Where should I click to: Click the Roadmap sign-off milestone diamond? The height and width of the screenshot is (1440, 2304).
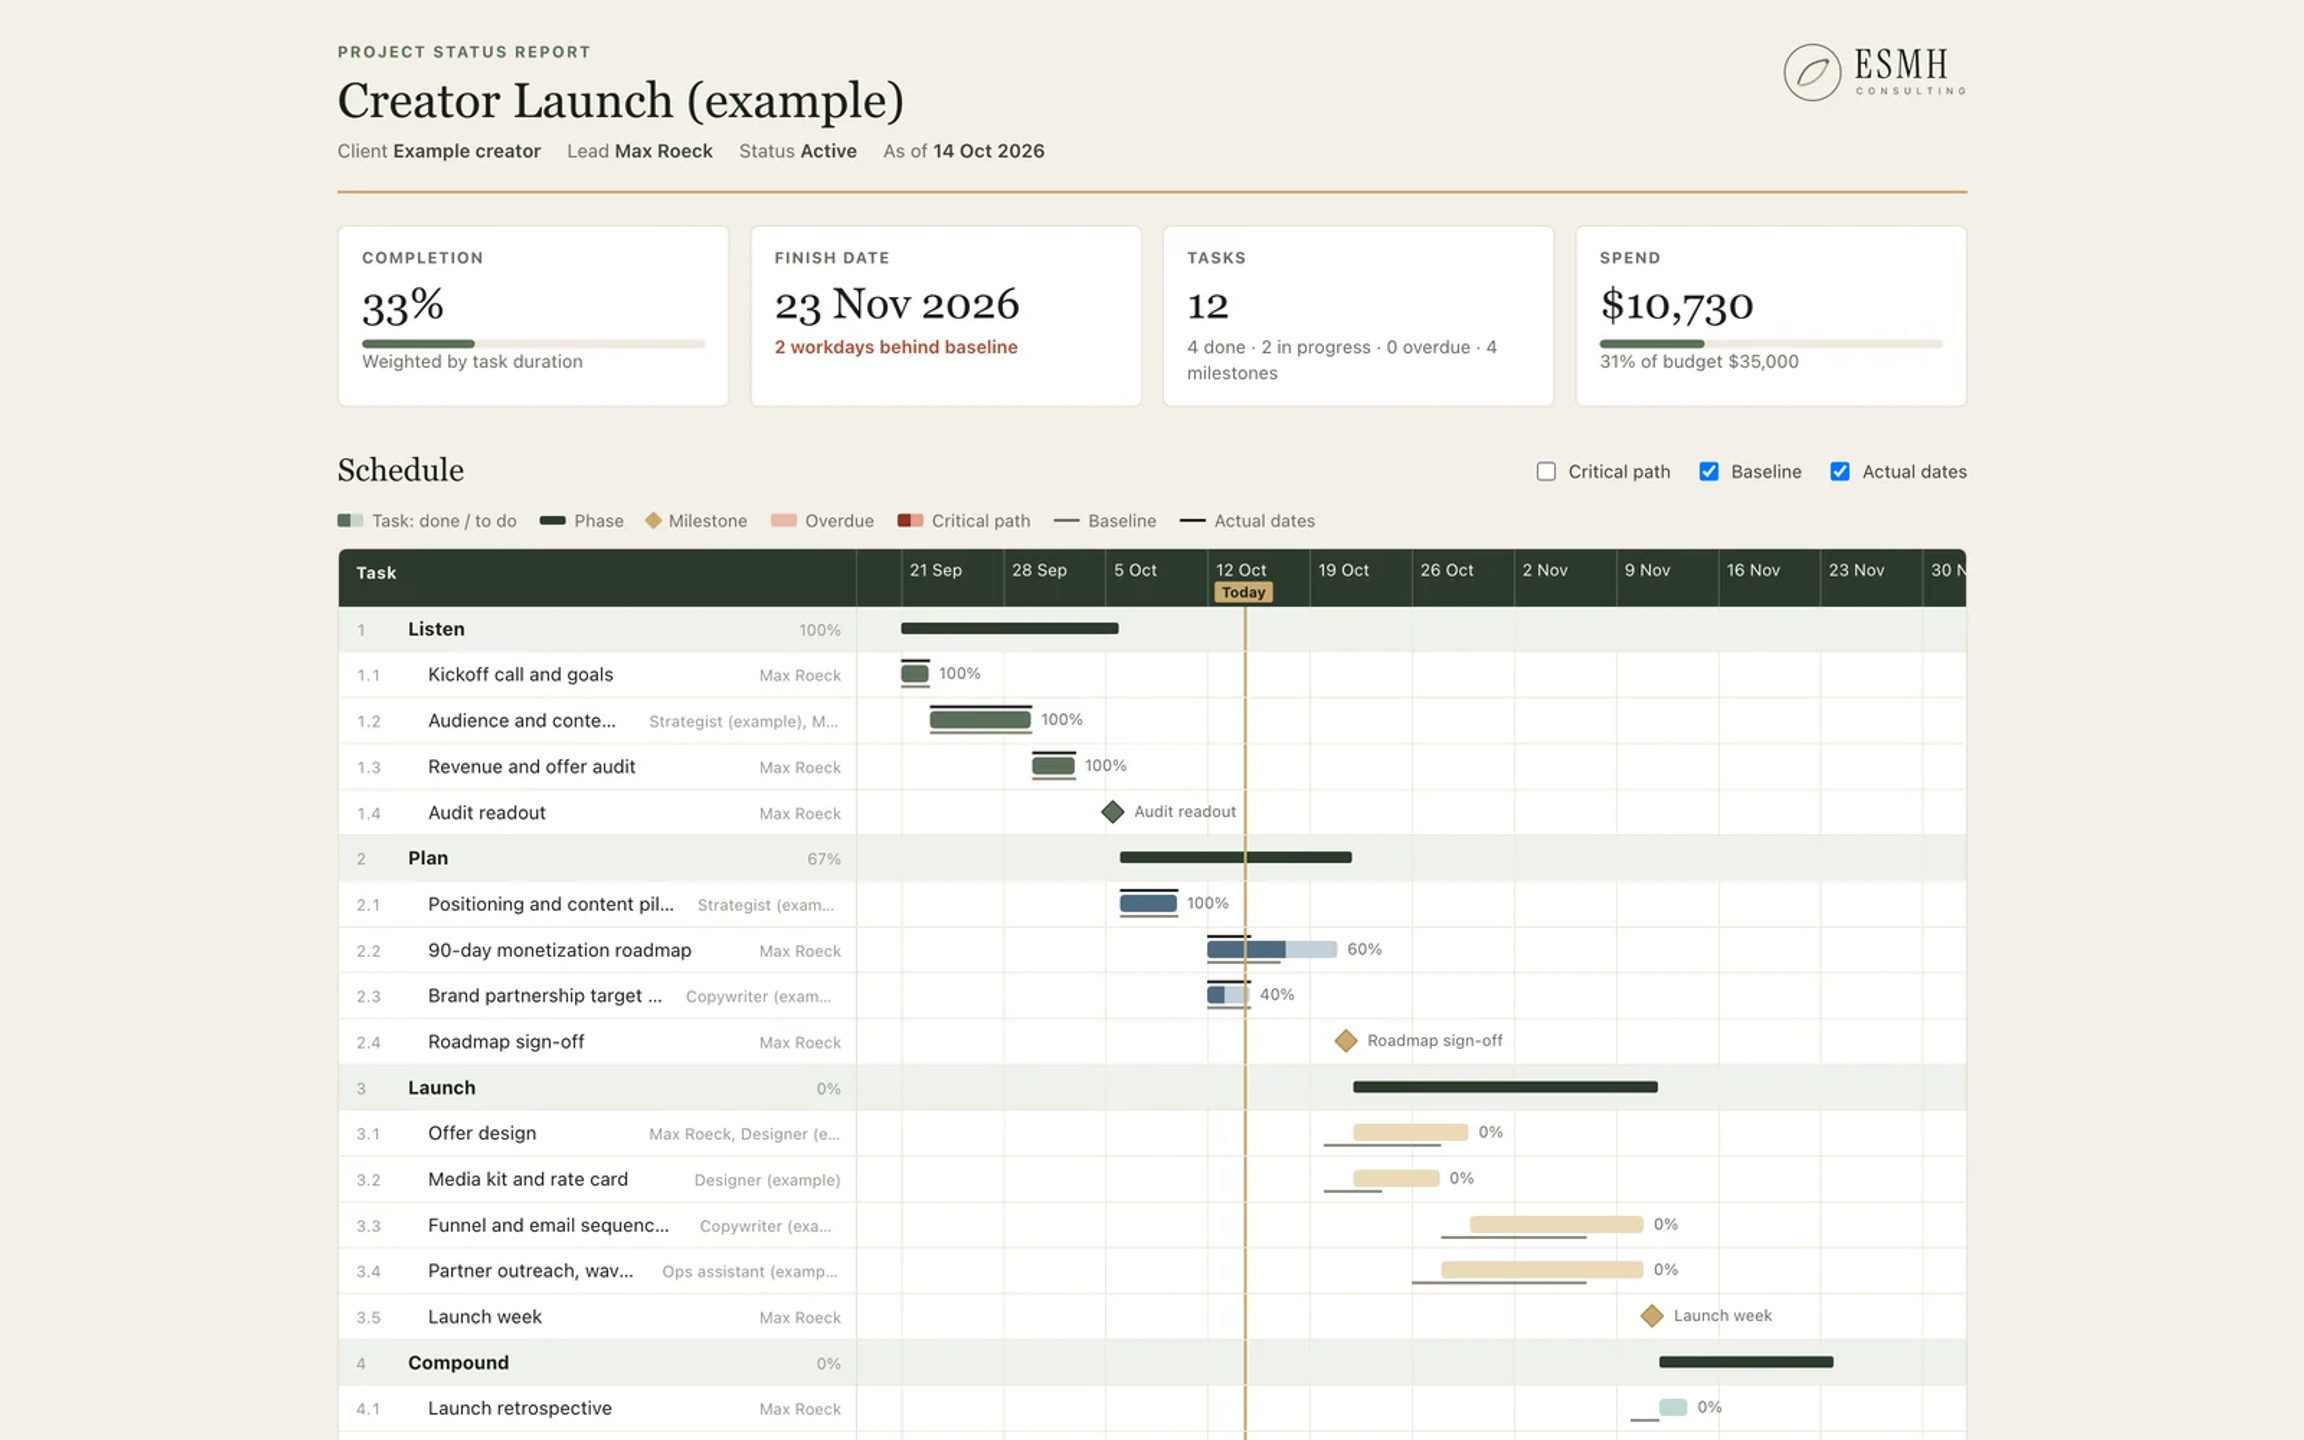(1346, 1041)
